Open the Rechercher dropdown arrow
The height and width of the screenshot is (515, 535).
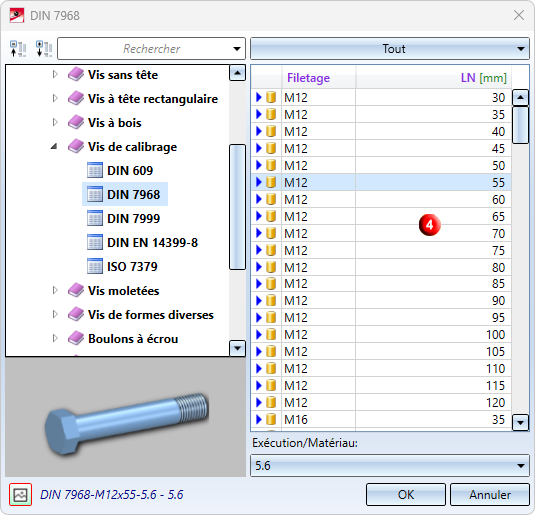click(x=237, y=49)
